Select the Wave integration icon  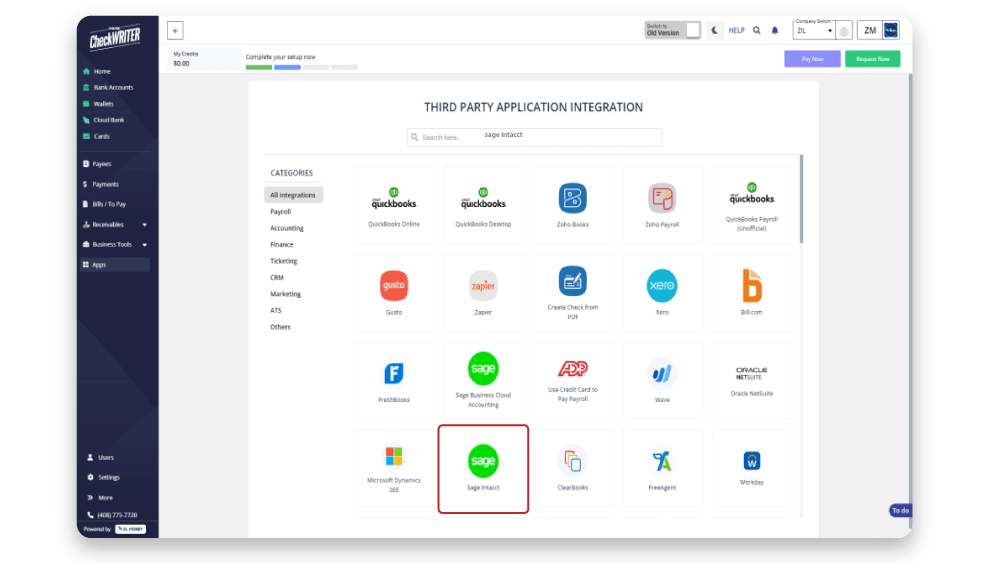[662, 374]
